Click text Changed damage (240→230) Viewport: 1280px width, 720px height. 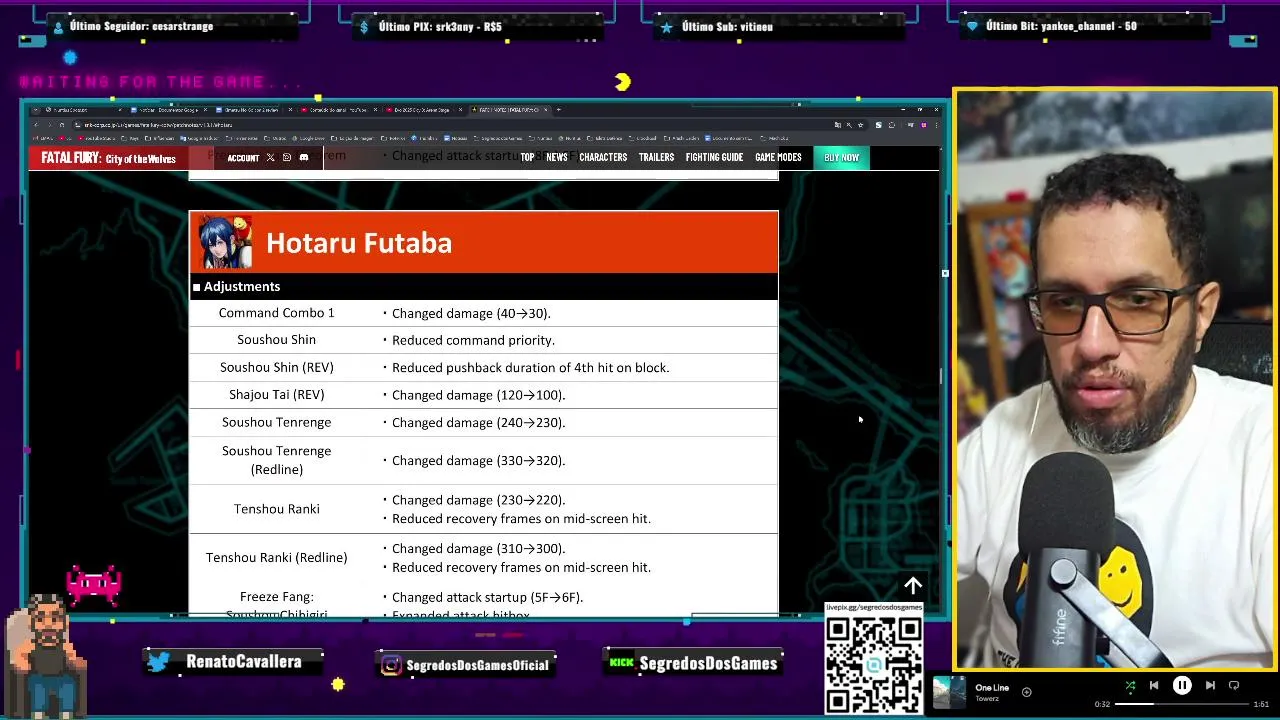click(x=478, y=422)
